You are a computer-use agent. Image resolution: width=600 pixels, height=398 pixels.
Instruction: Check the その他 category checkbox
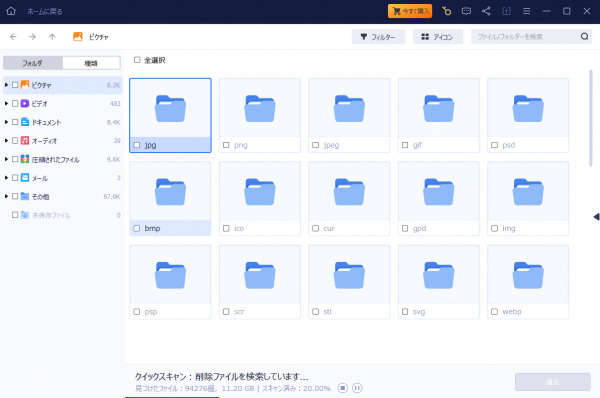[x=15, y=196]
